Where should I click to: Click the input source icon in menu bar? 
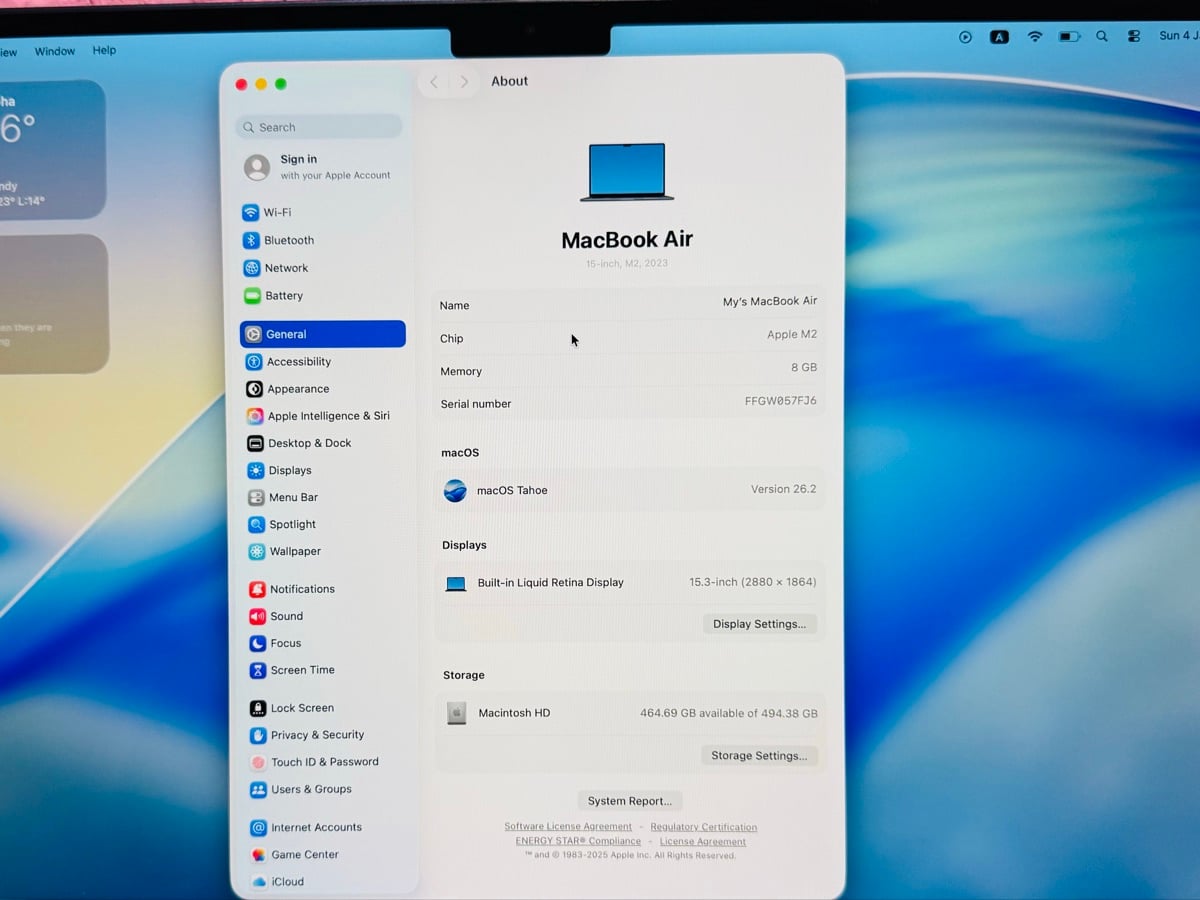[999, 37]
